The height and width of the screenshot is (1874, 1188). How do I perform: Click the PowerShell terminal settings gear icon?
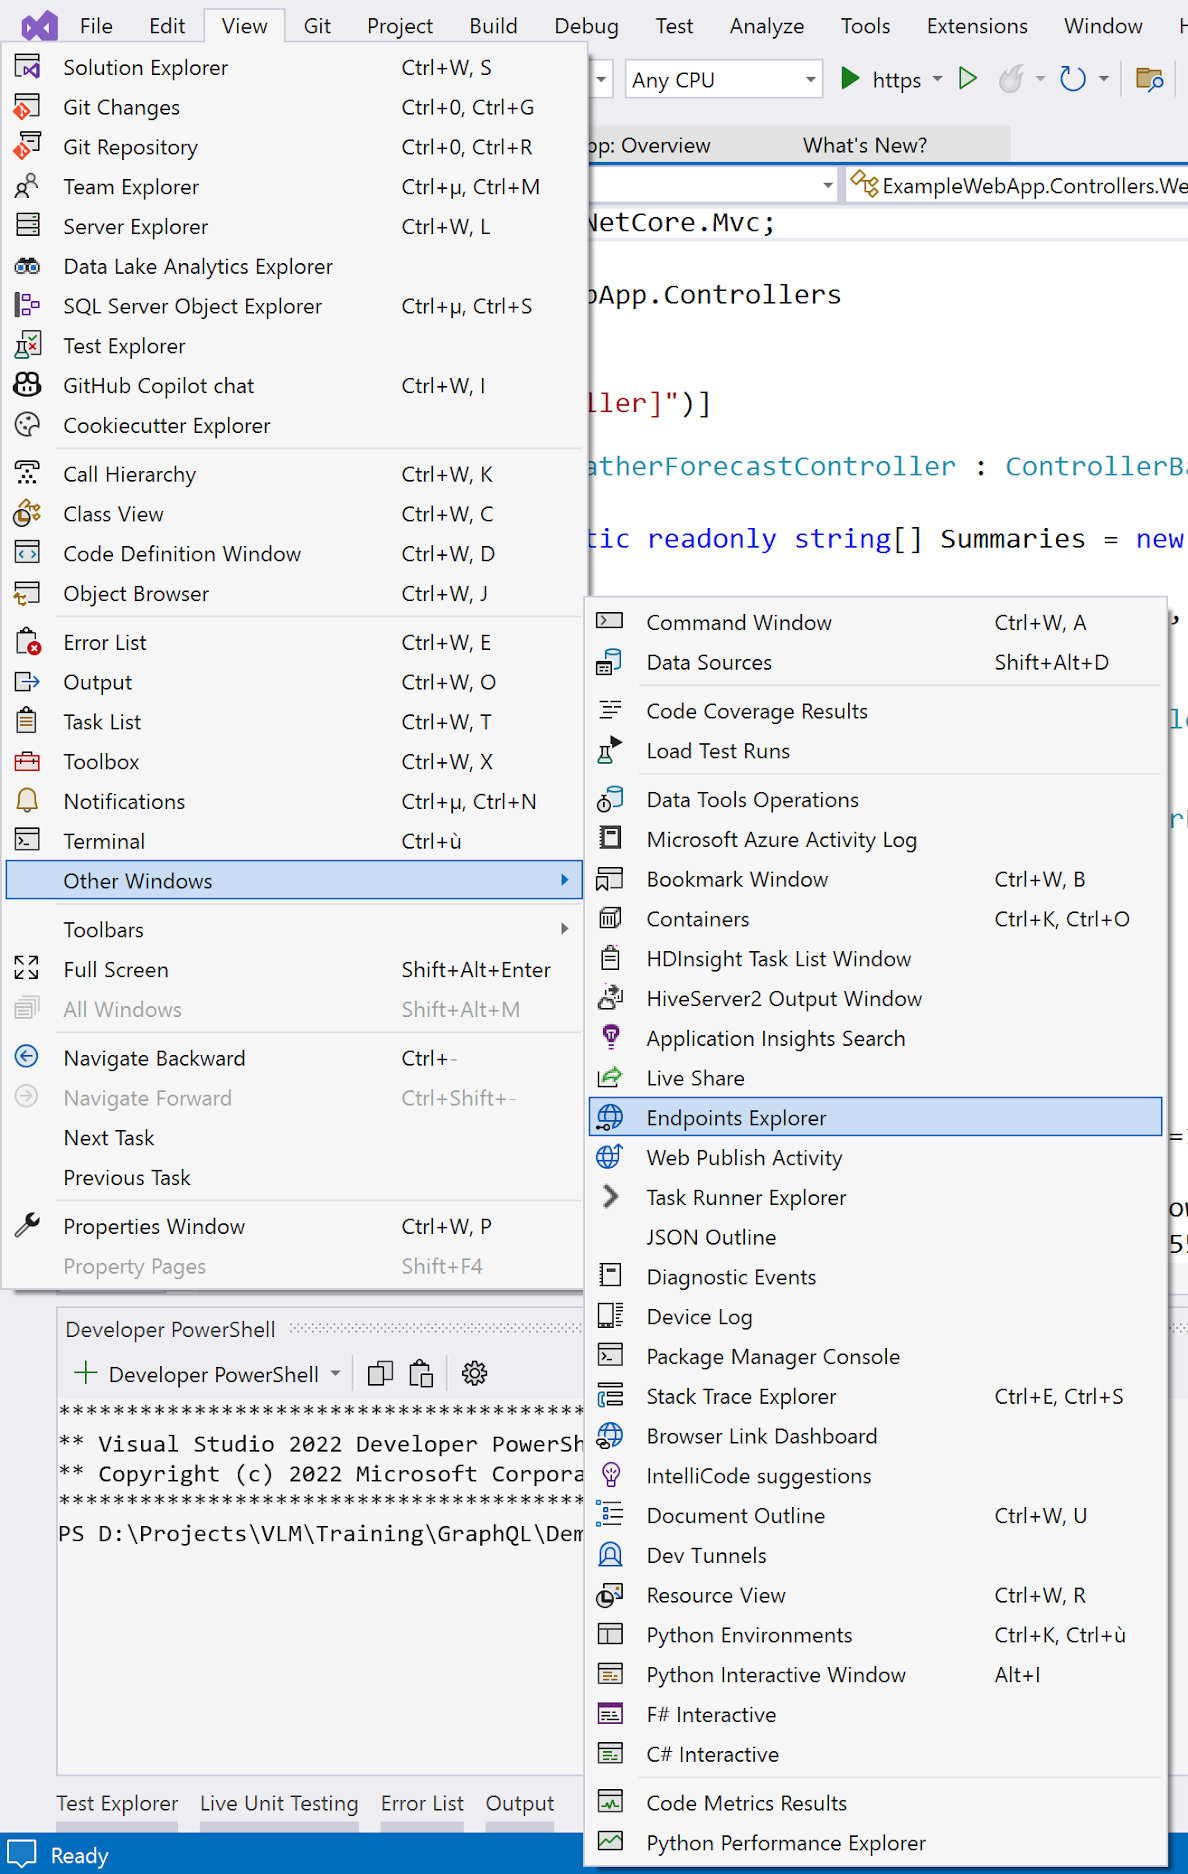[x=475, y=1374]
